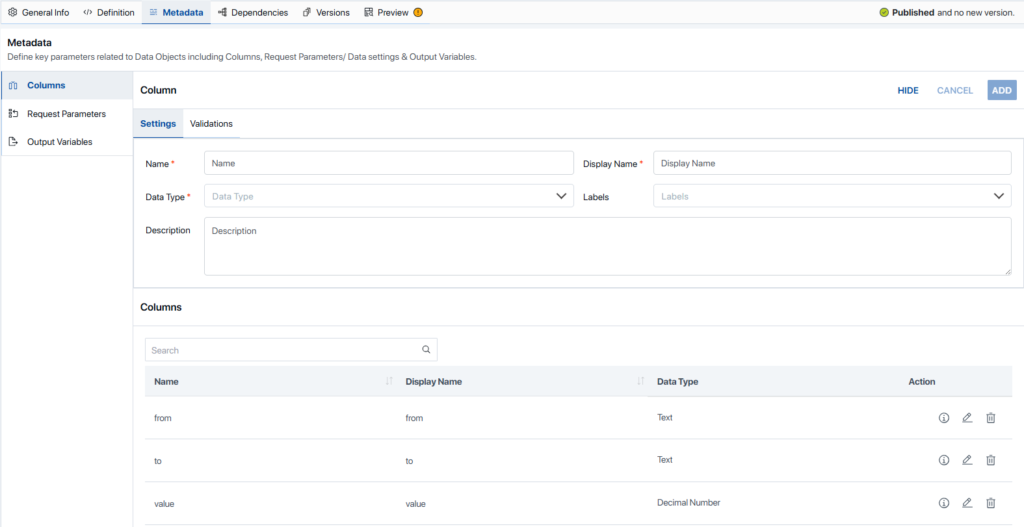Click the CANCEL button
The width and height of the screenshot is (1024, 527).
pyautogui.click(x=955, y=91)
